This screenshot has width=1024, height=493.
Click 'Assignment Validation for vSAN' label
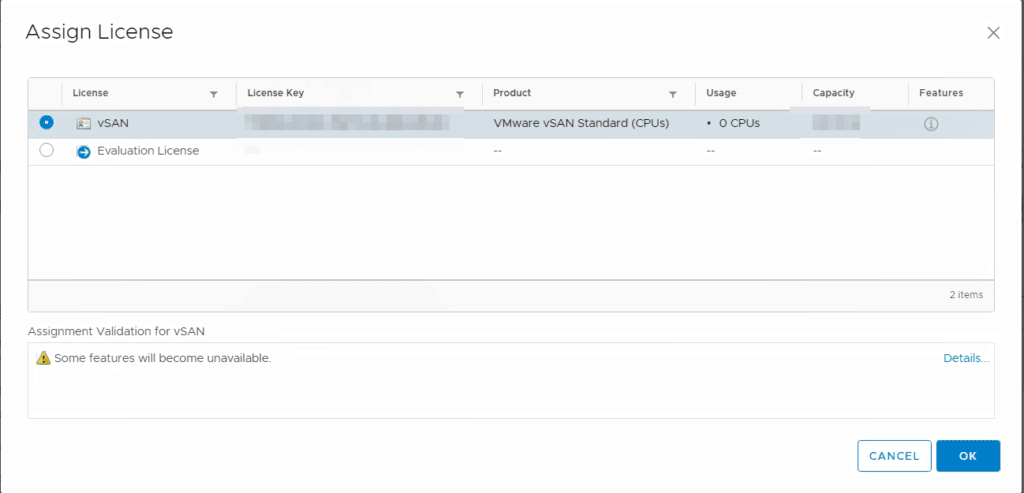pyautogui.click(x=116, y=331)
